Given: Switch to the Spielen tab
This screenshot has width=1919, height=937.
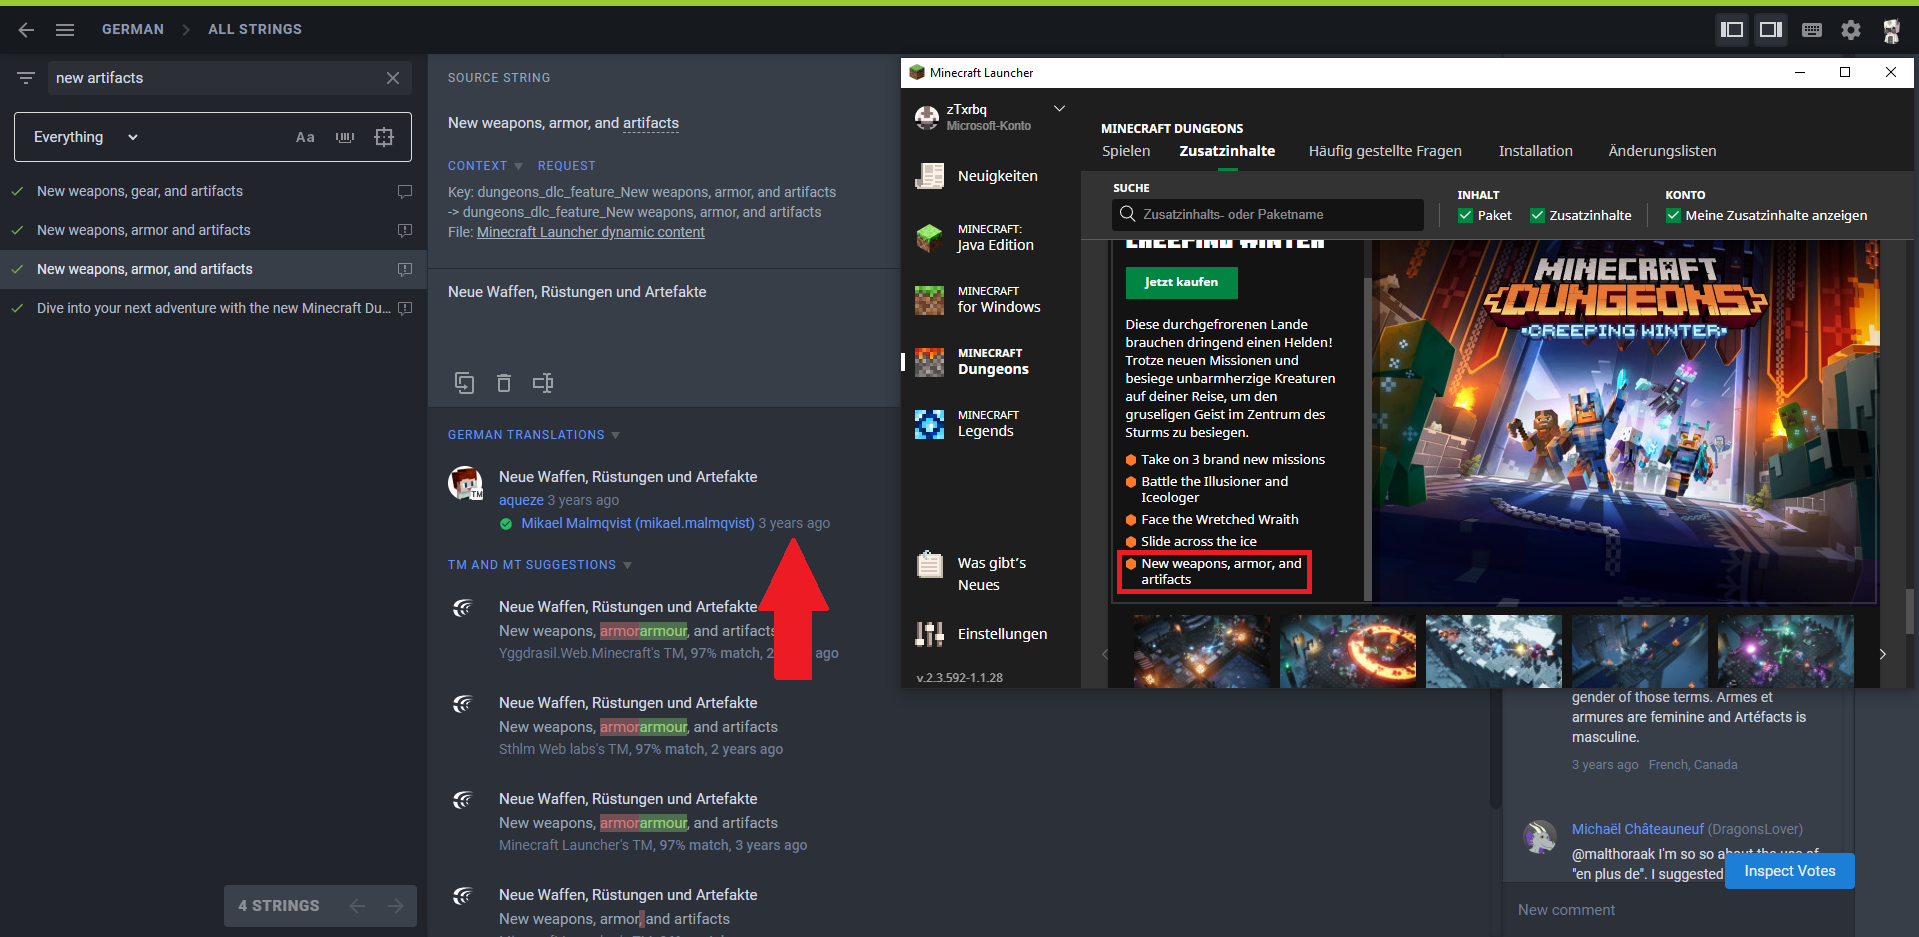Looking at the screenshot, I should (1126, 151).
